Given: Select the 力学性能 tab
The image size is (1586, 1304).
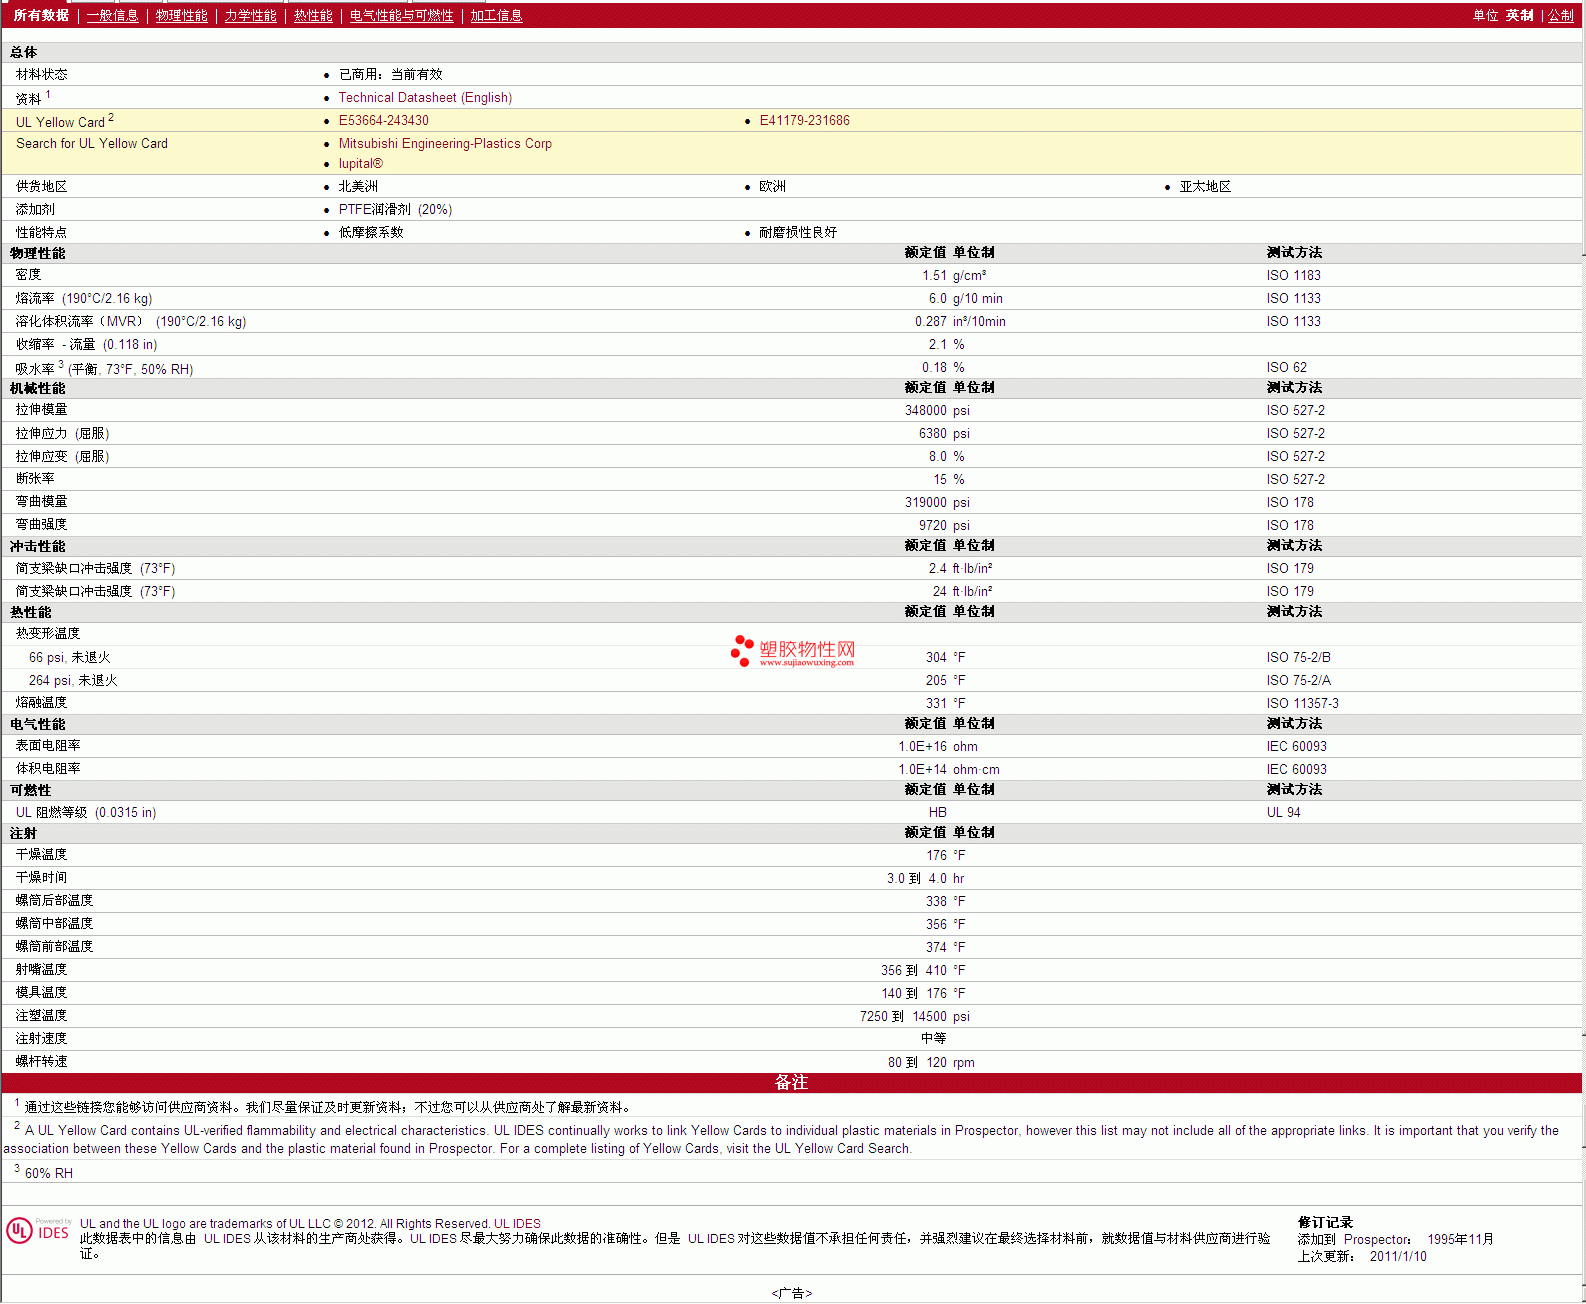Looking at the screenshot, I should click(250, 16).
